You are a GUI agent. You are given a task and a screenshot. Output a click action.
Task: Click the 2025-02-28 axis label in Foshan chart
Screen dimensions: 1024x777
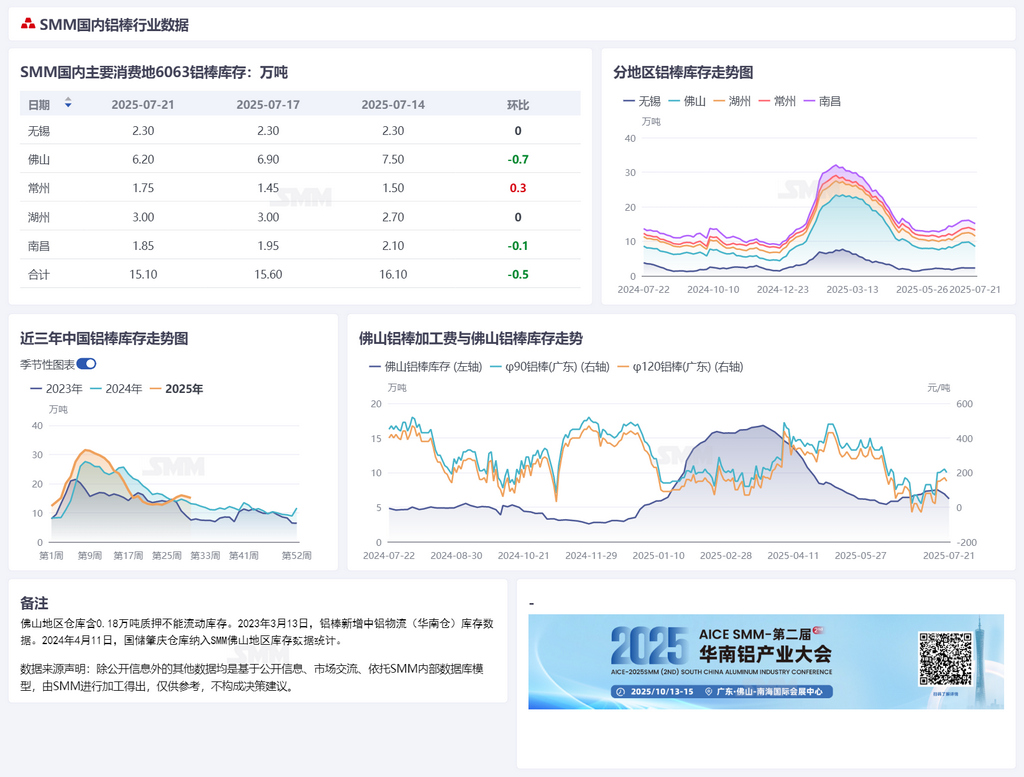[726, 556]
